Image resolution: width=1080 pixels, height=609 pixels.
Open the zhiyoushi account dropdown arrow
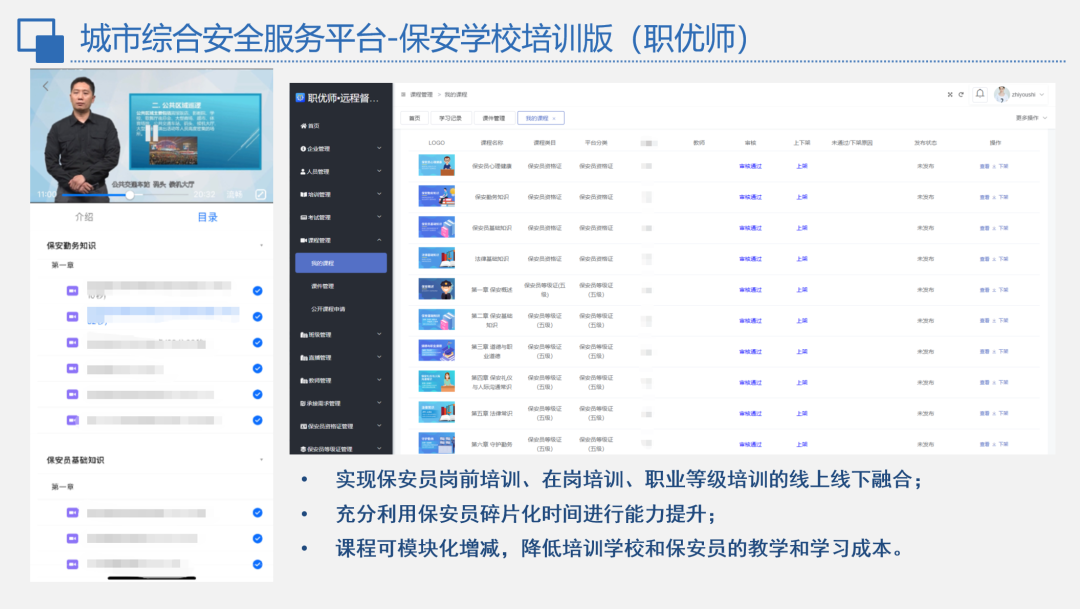point(1042,94)
